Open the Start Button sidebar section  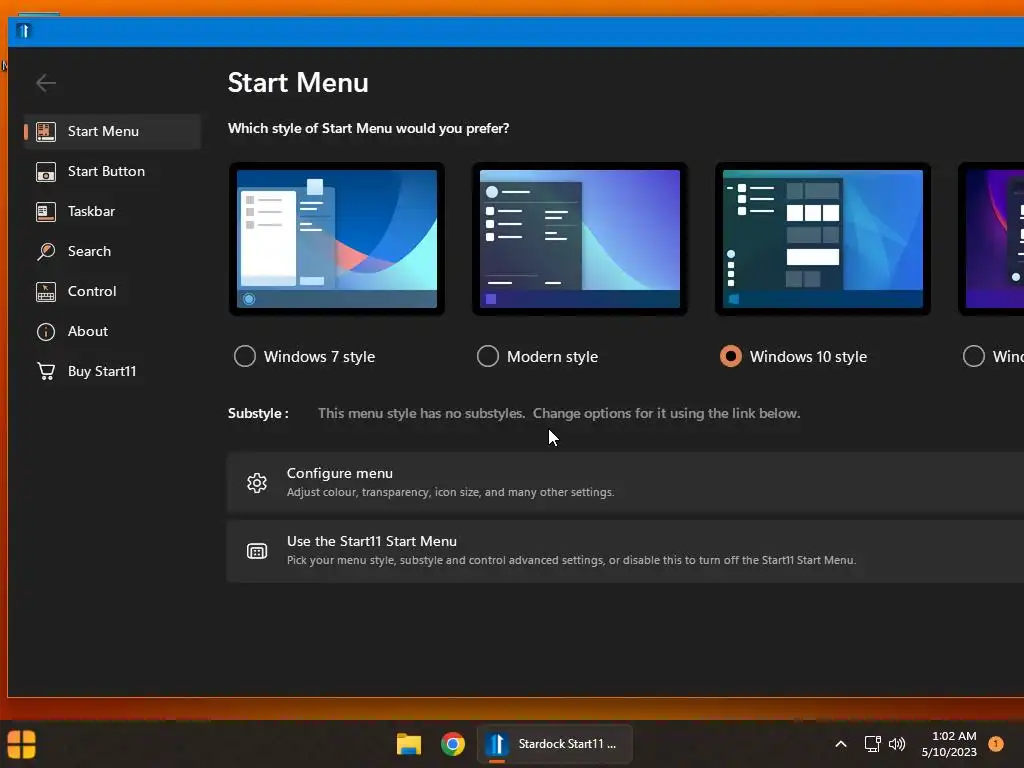tap(112, 171)
